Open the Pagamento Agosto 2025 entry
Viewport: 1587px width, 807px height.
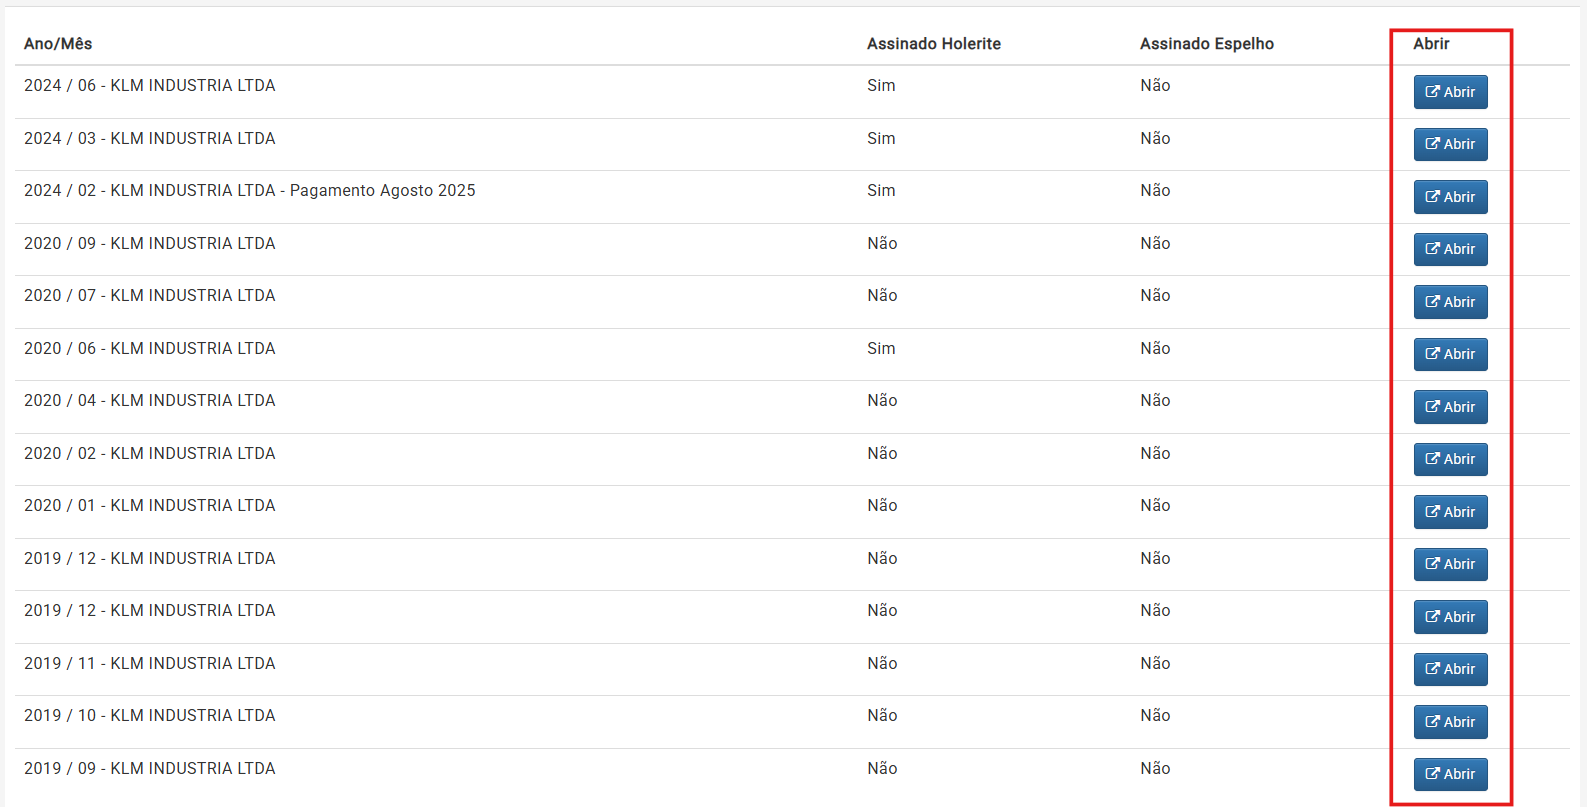(1450, 197)
